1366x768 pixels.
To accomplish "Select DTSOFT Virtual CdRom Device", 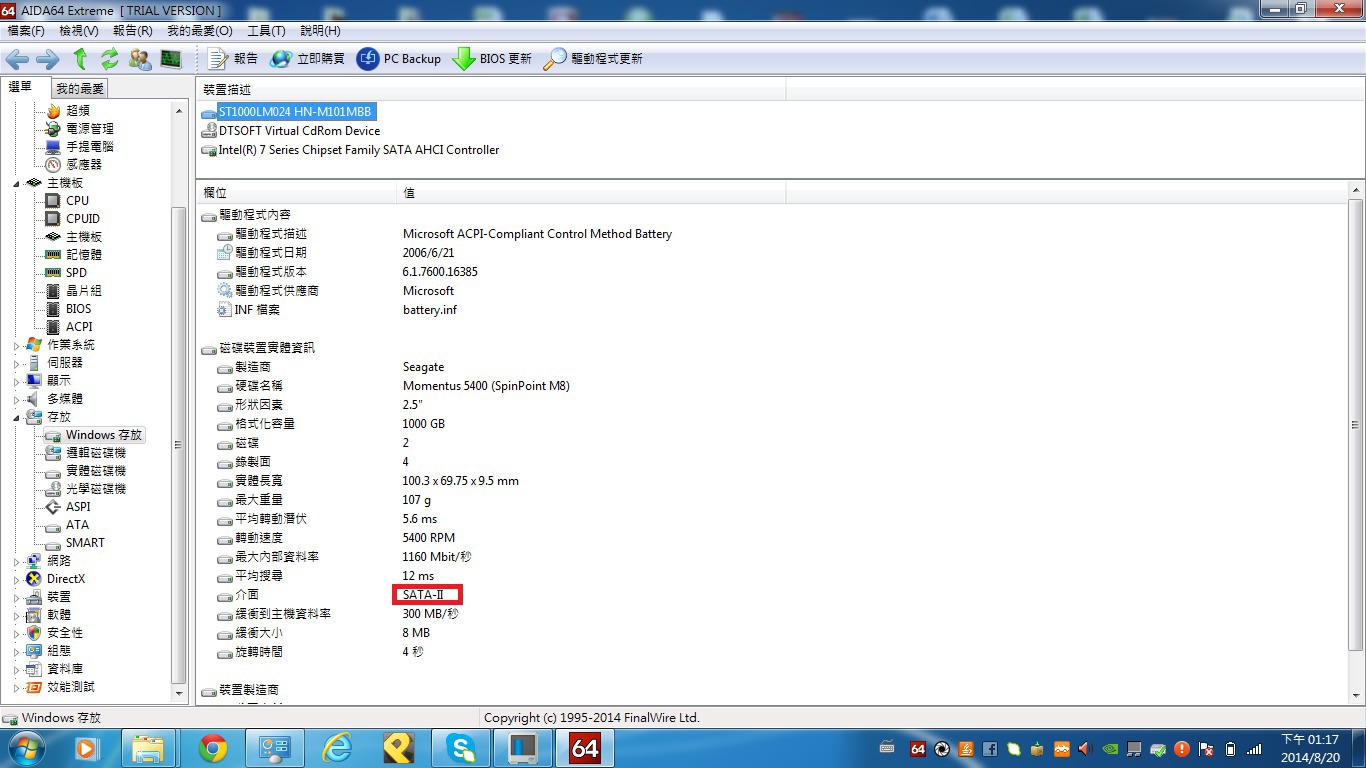I will tap(299, 131).
